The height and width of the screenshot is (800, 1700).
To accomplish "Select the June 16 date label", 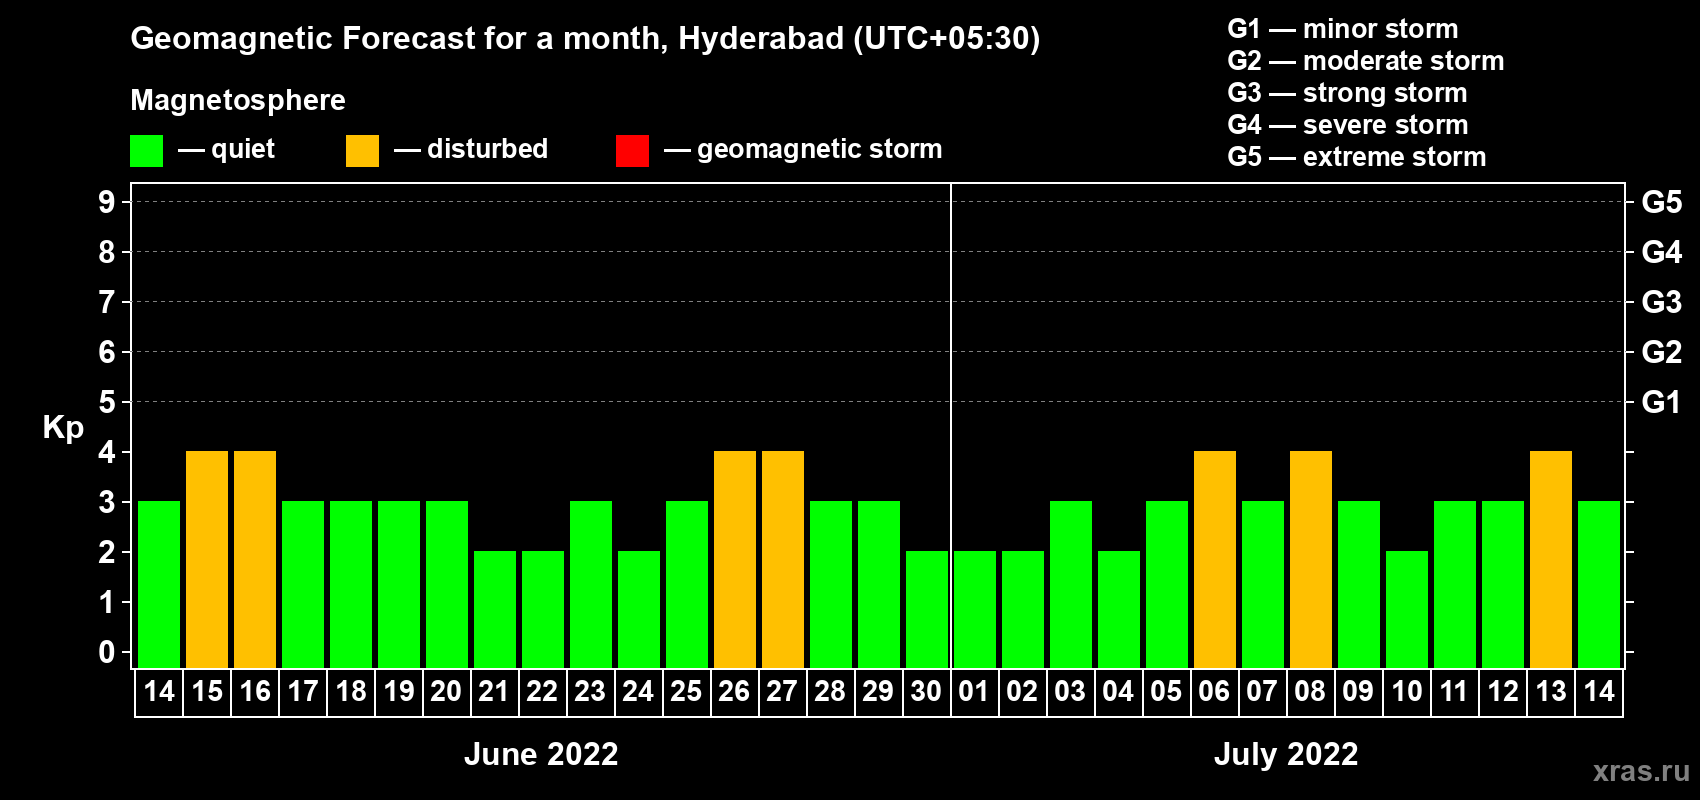I will [255, 692].
